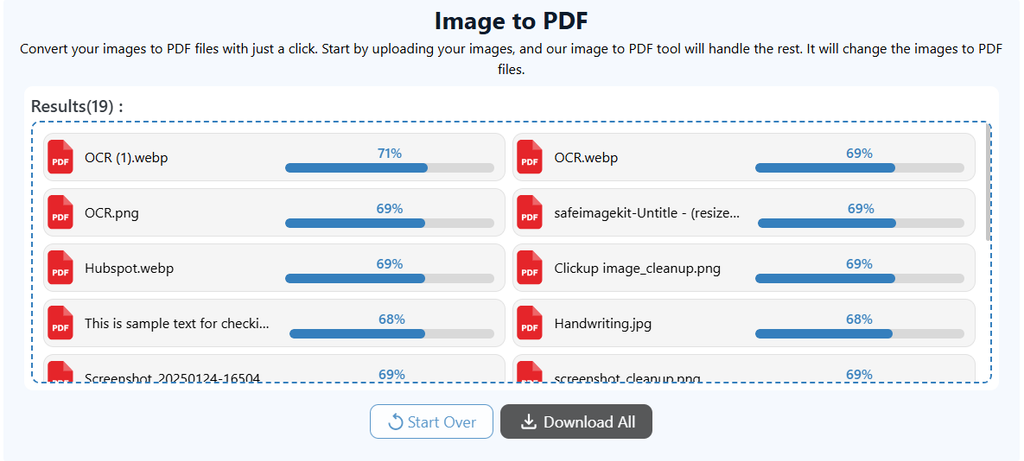Click the Handwriting.jpg progress bar

[x=859, y=334]
